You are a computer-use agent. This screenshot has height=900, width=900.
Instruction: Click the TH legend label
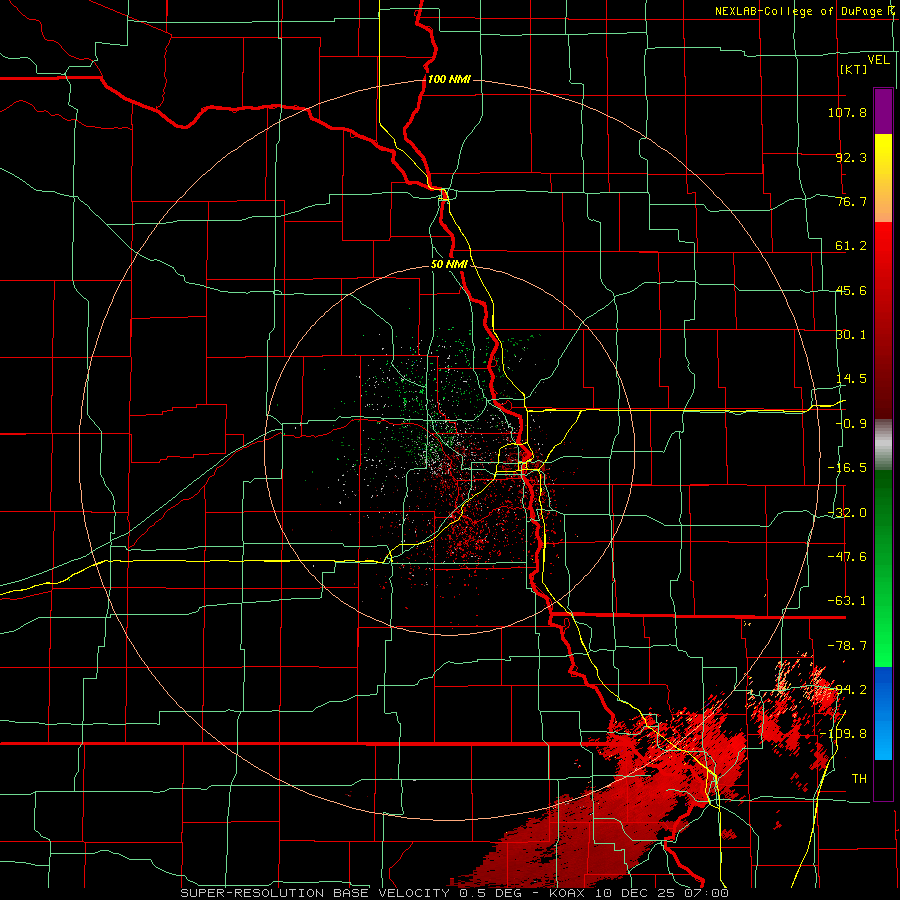(x=859, y=779)
